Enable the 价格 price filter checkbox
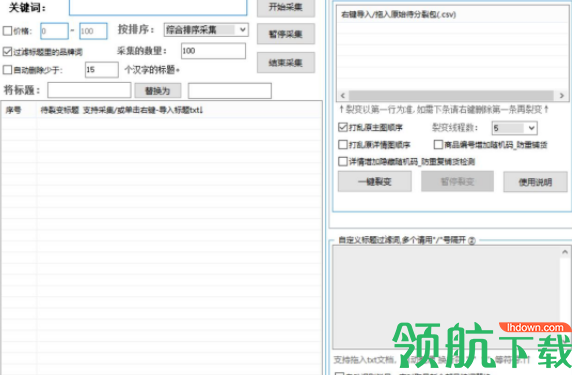 click(x=7, y=31)
